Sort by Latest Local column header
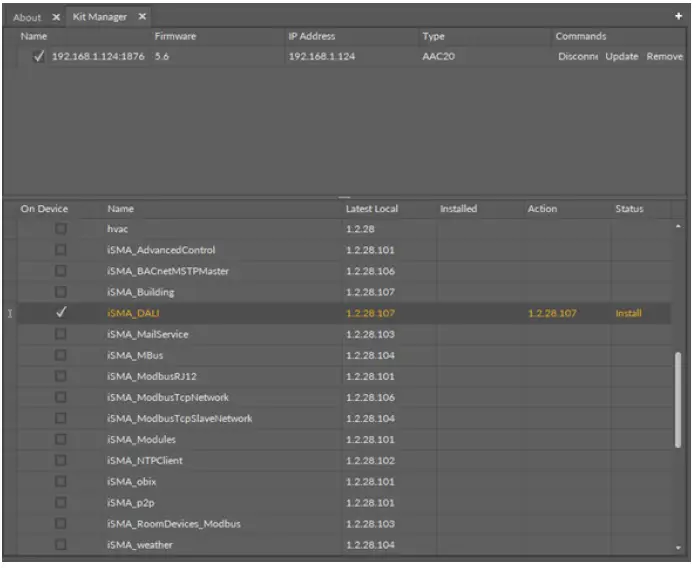 coord(371,209)
